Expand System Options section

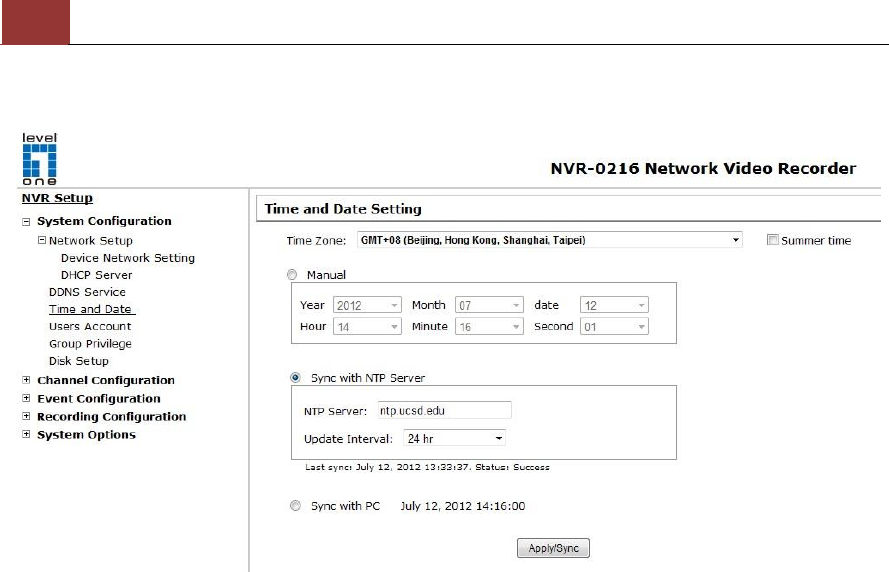pyautogui.click(x=26, y=434)
